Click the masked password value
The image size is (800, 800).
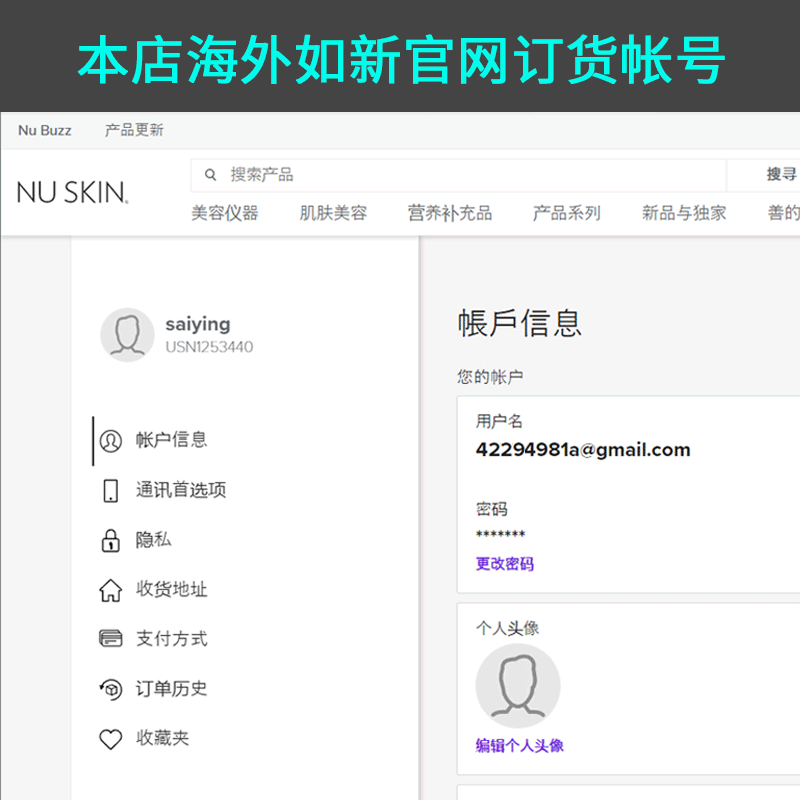click(501, 534)
